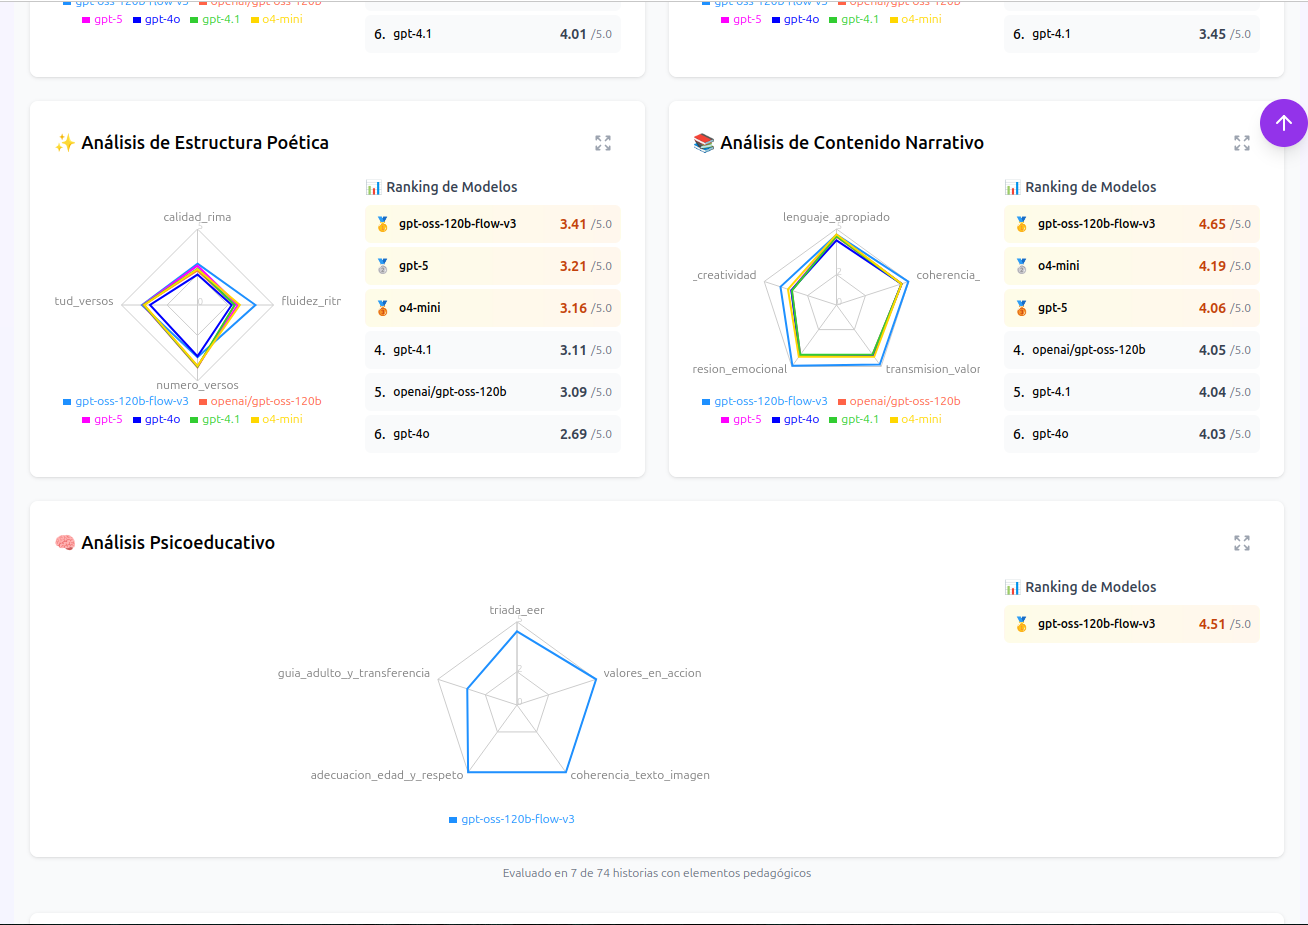Toggle o4-mini series in Estructura Poética chart legend

click(276, 419)
